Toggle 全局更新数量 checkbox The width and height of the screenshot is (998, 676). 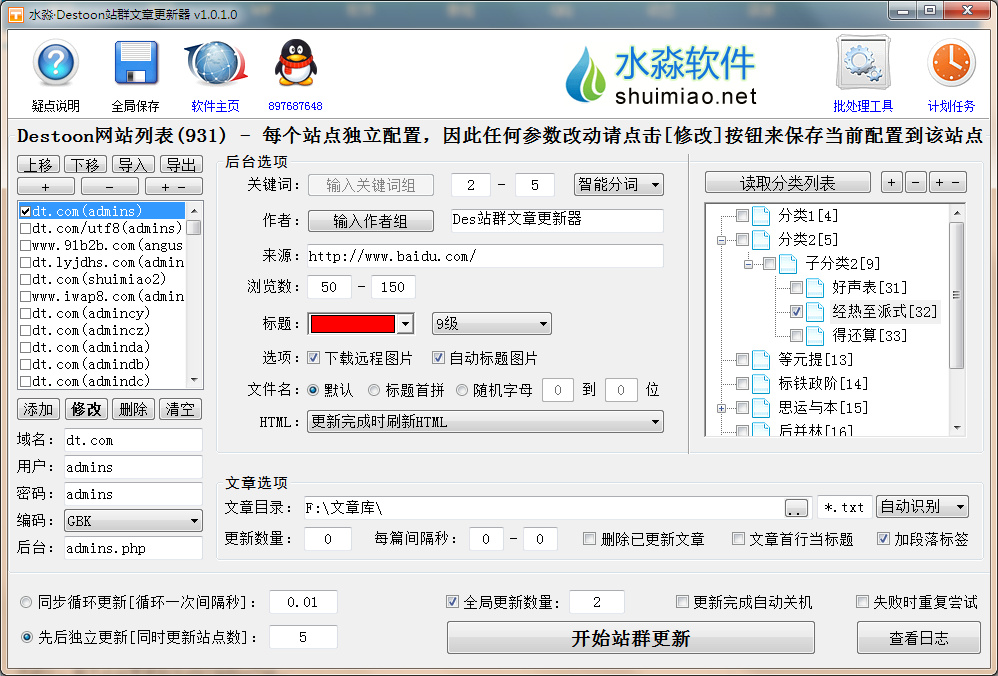point(452,602)
